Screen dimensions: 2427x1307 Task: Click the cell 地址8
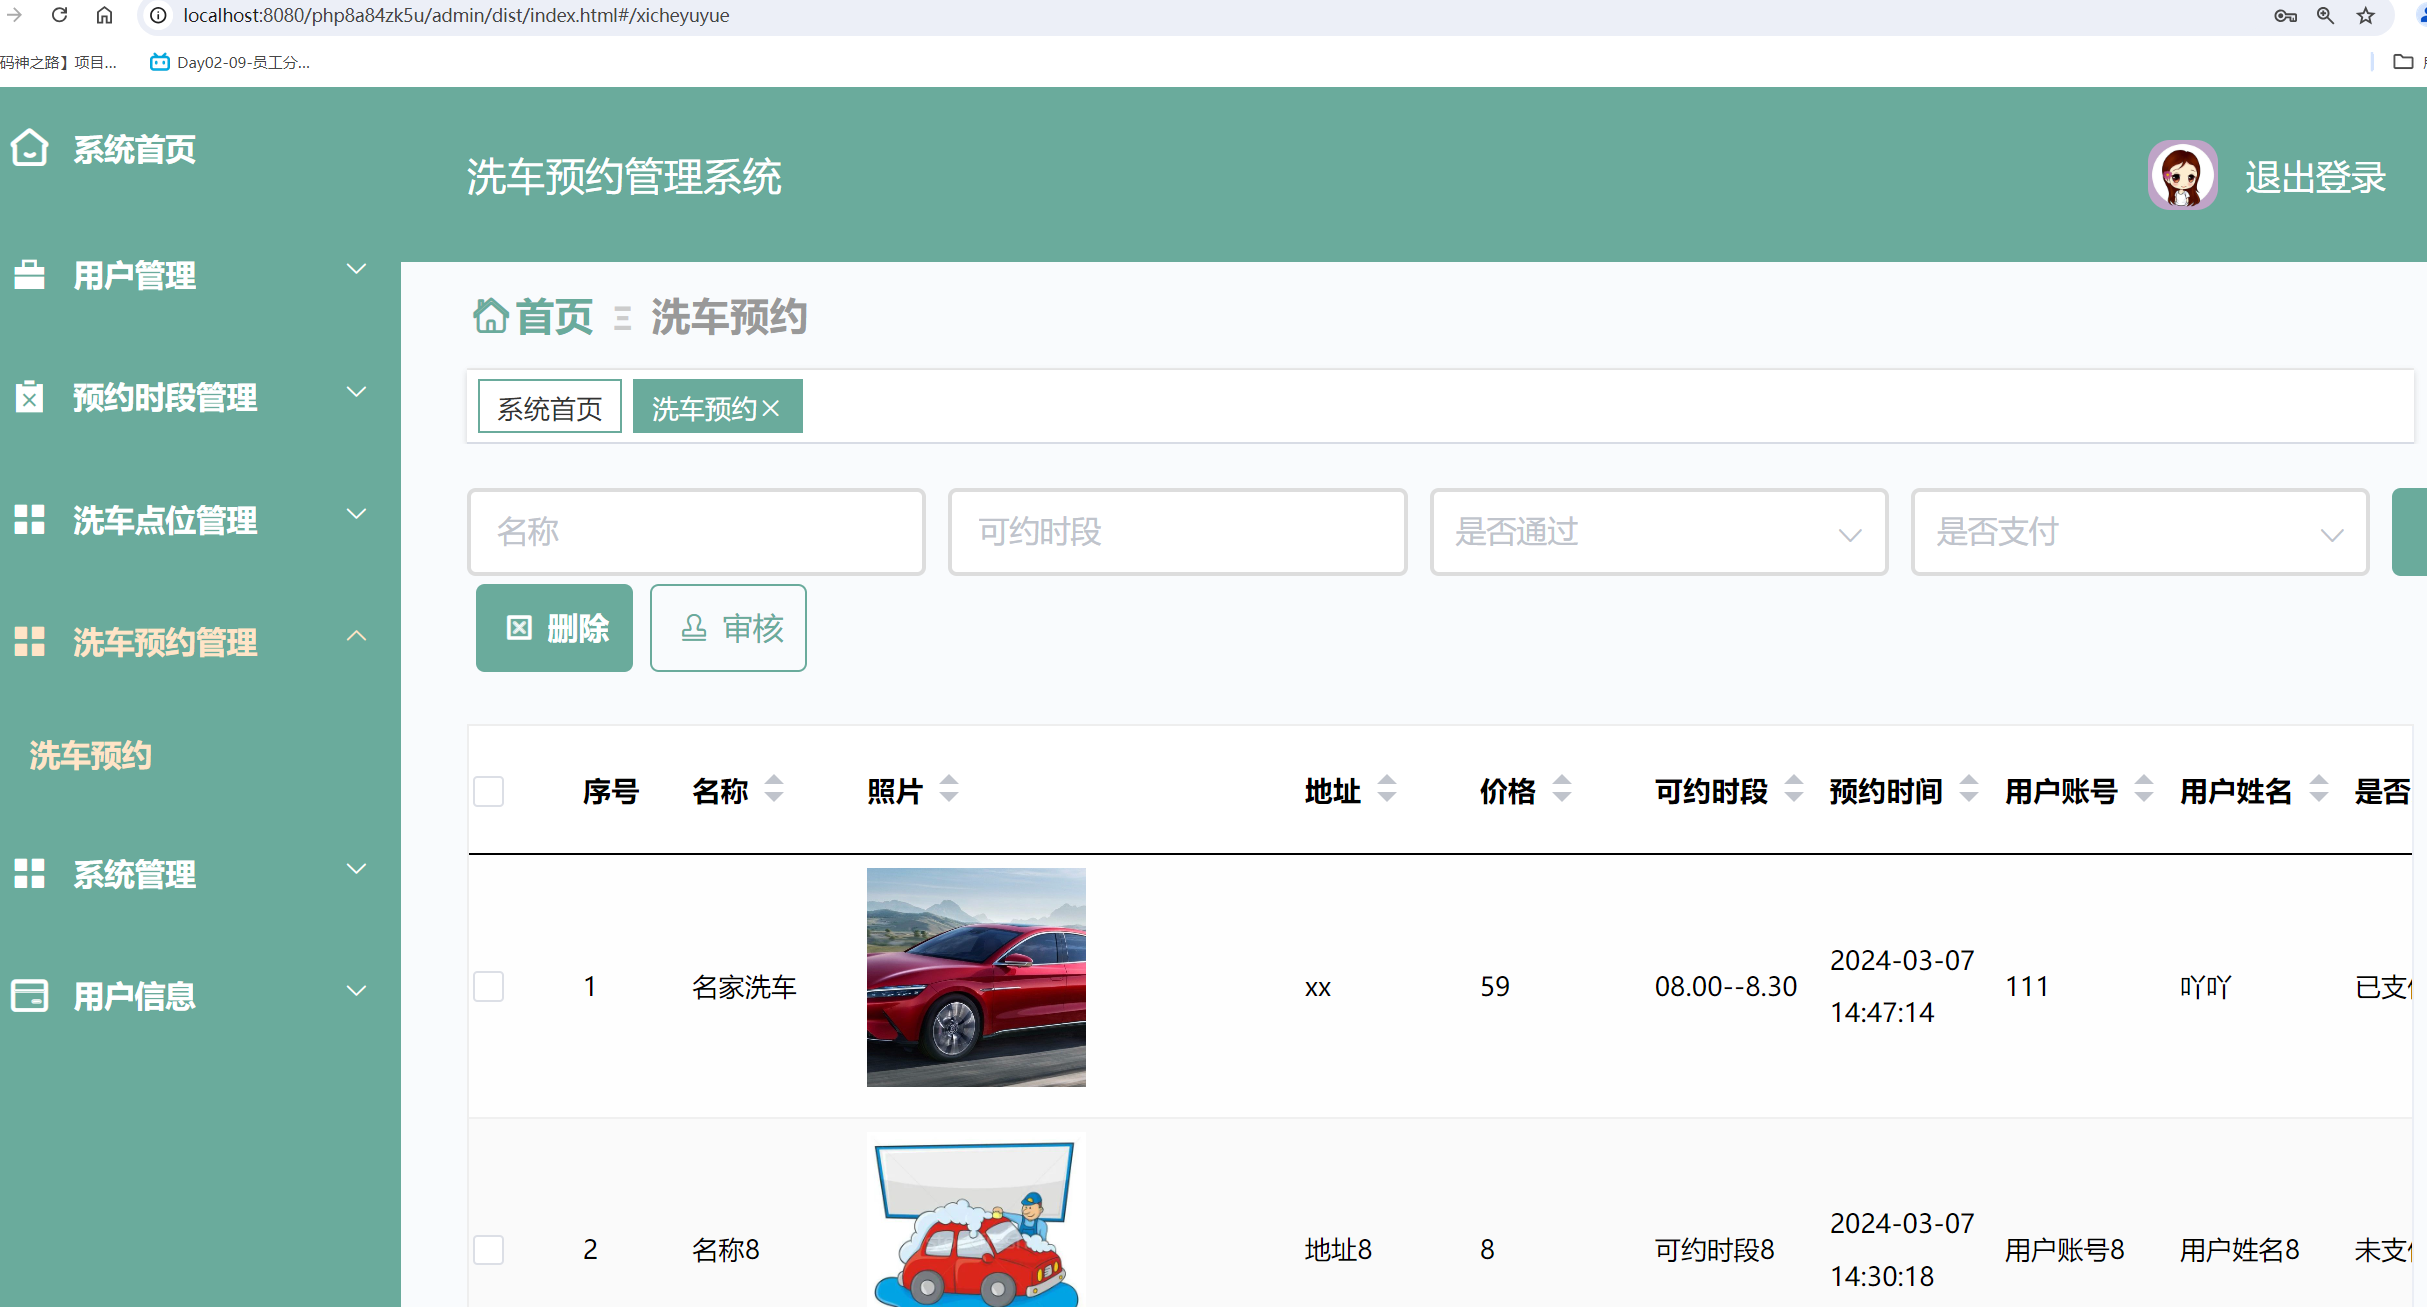[1338, 1250]
